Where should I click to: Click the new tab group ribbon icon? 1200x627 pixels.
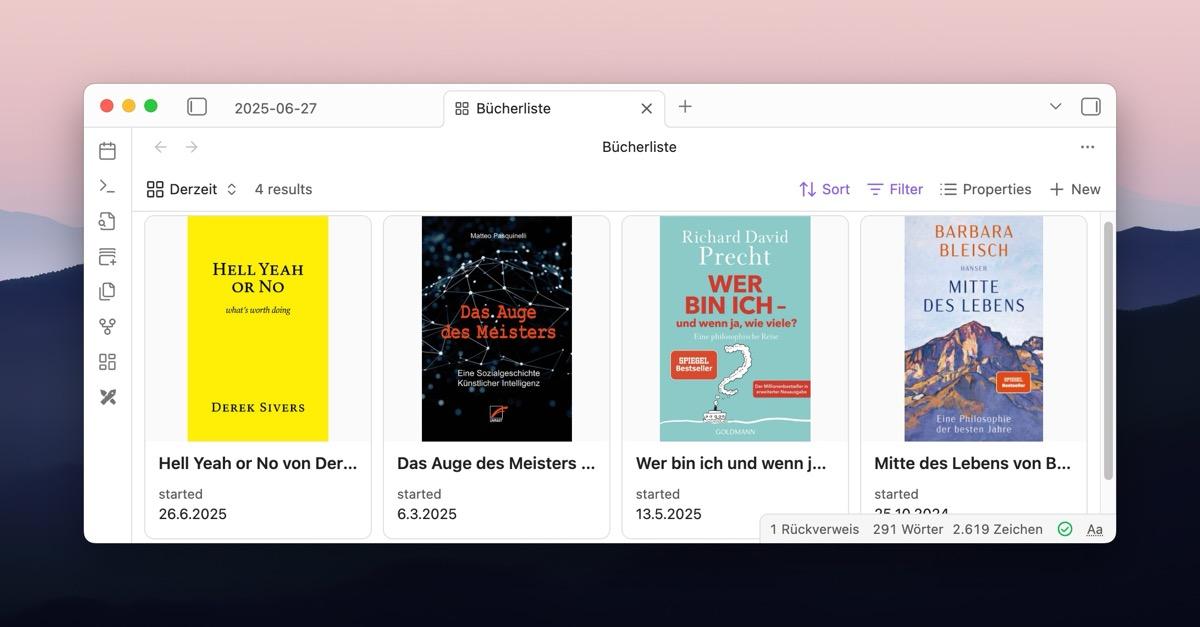pos(107,257)
